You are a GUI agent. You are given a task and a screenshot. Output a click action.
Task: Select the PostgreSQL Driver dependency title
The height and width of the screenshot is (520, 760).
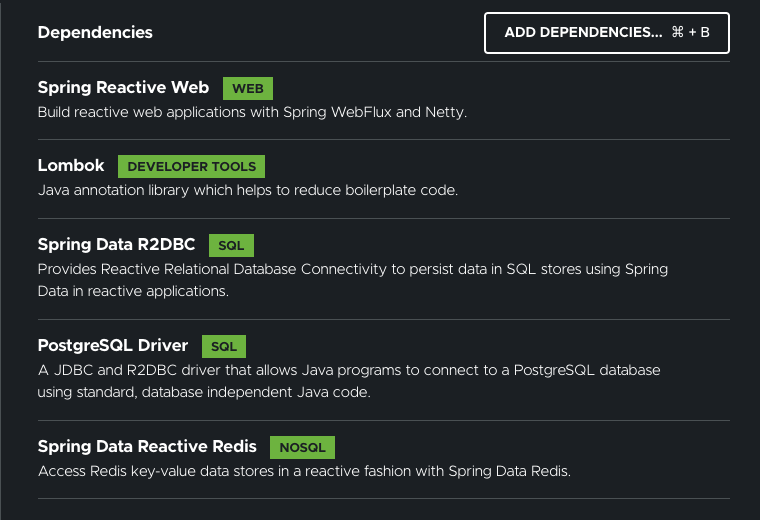point(112,346)
